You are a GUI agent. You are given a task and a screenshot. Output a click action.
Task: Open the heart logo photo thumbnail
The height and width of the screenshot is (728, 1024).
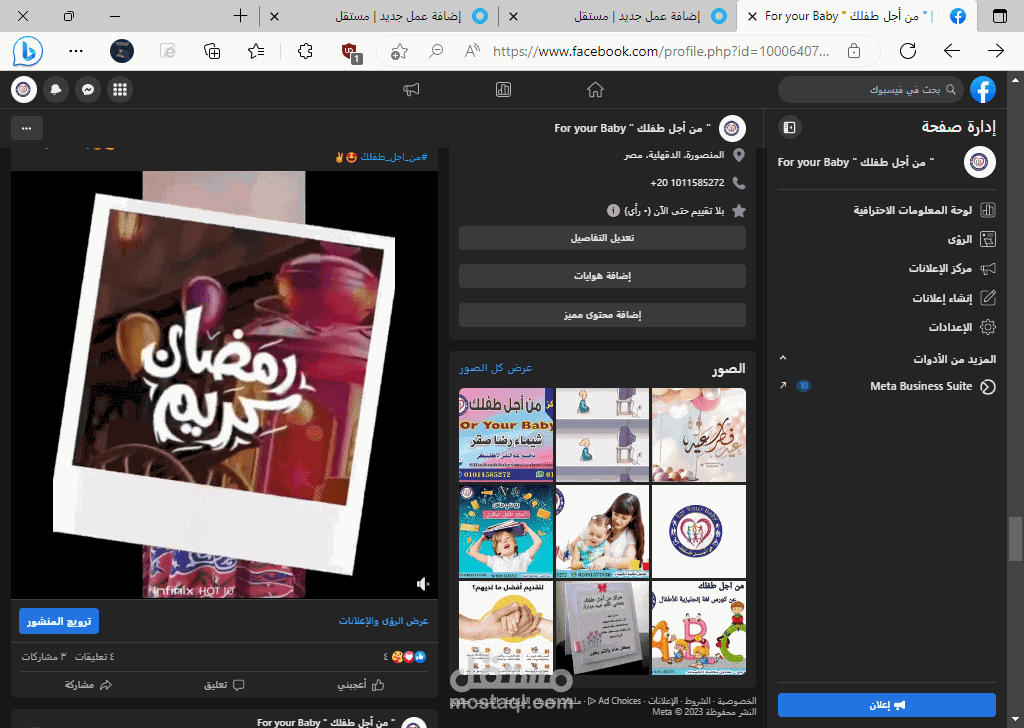tap(699, 531)
